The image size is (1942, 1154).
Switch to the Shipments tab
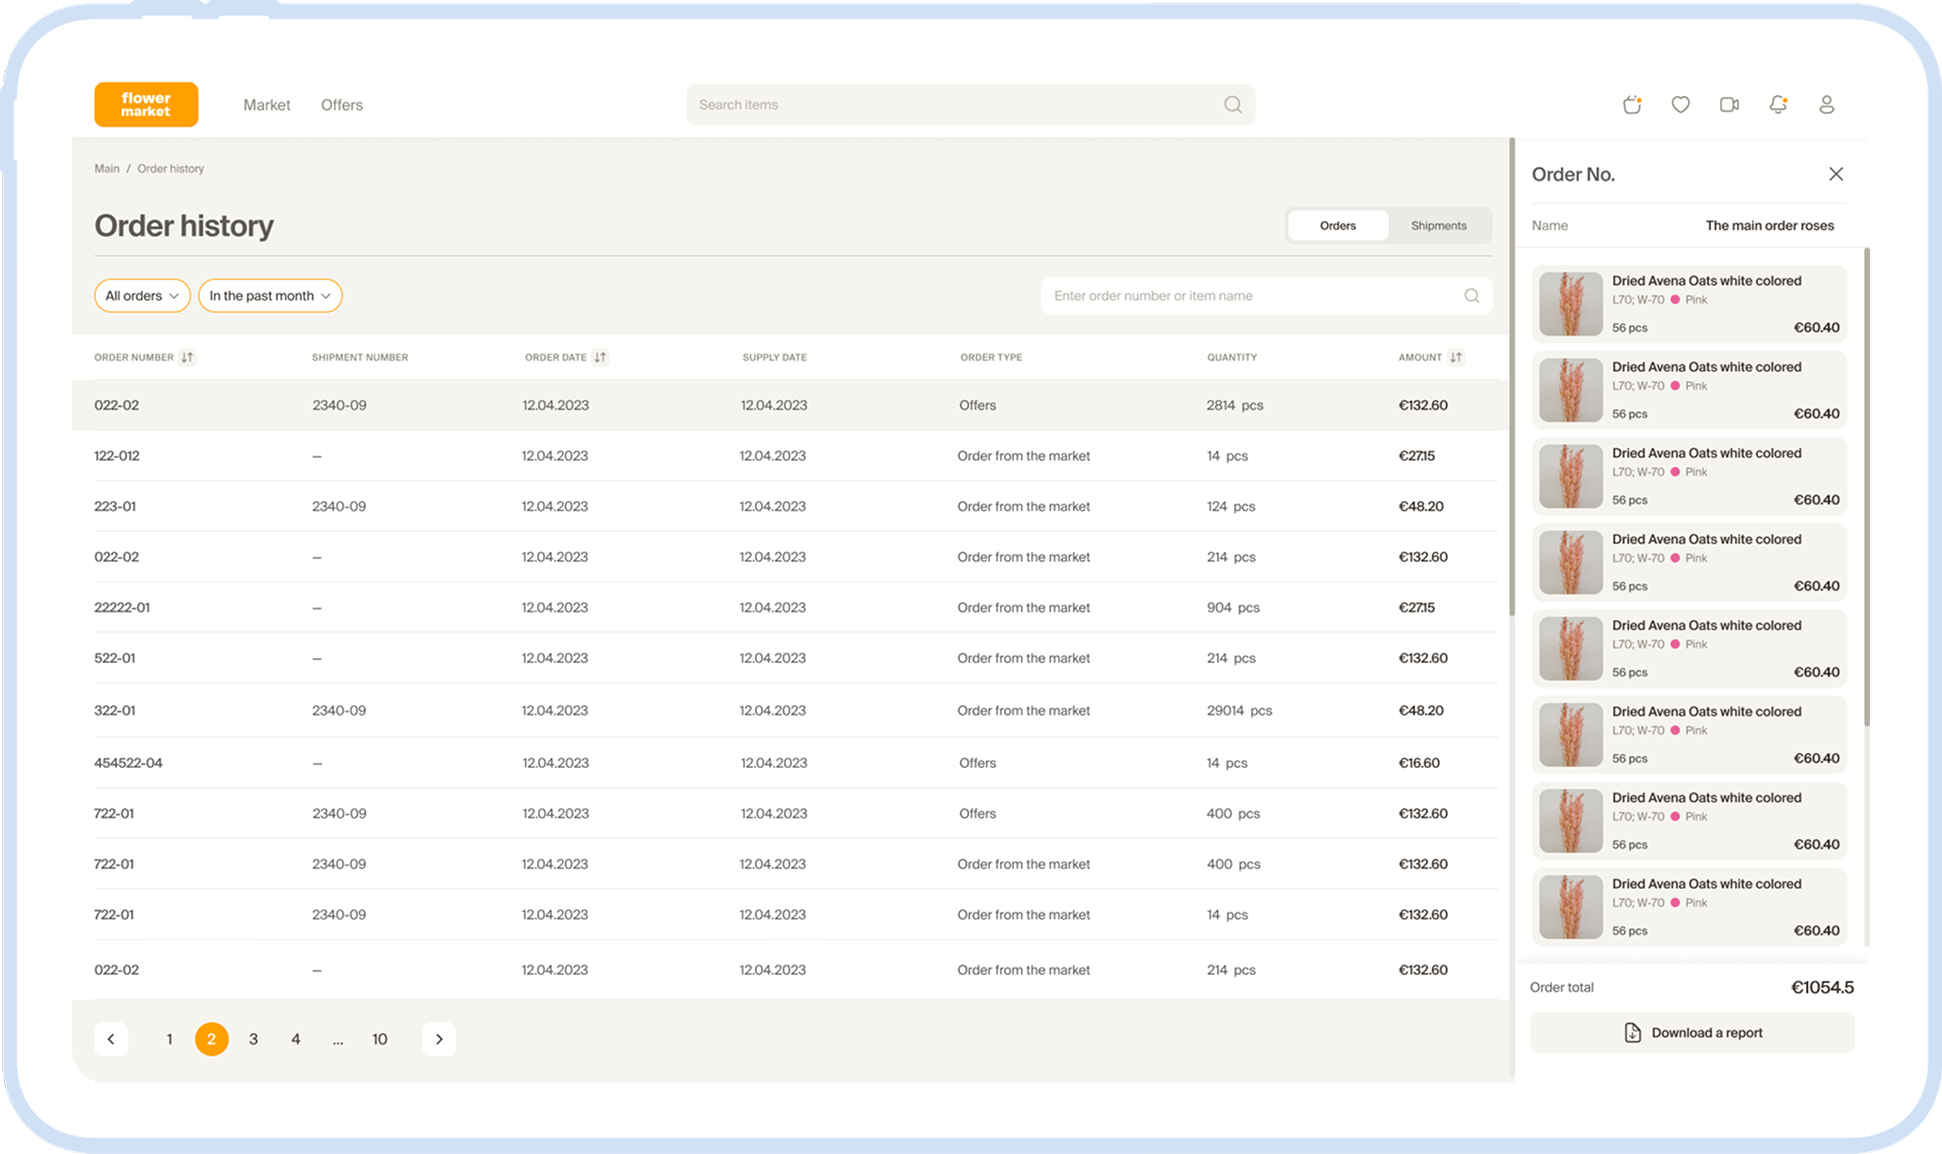point(1438,225)
